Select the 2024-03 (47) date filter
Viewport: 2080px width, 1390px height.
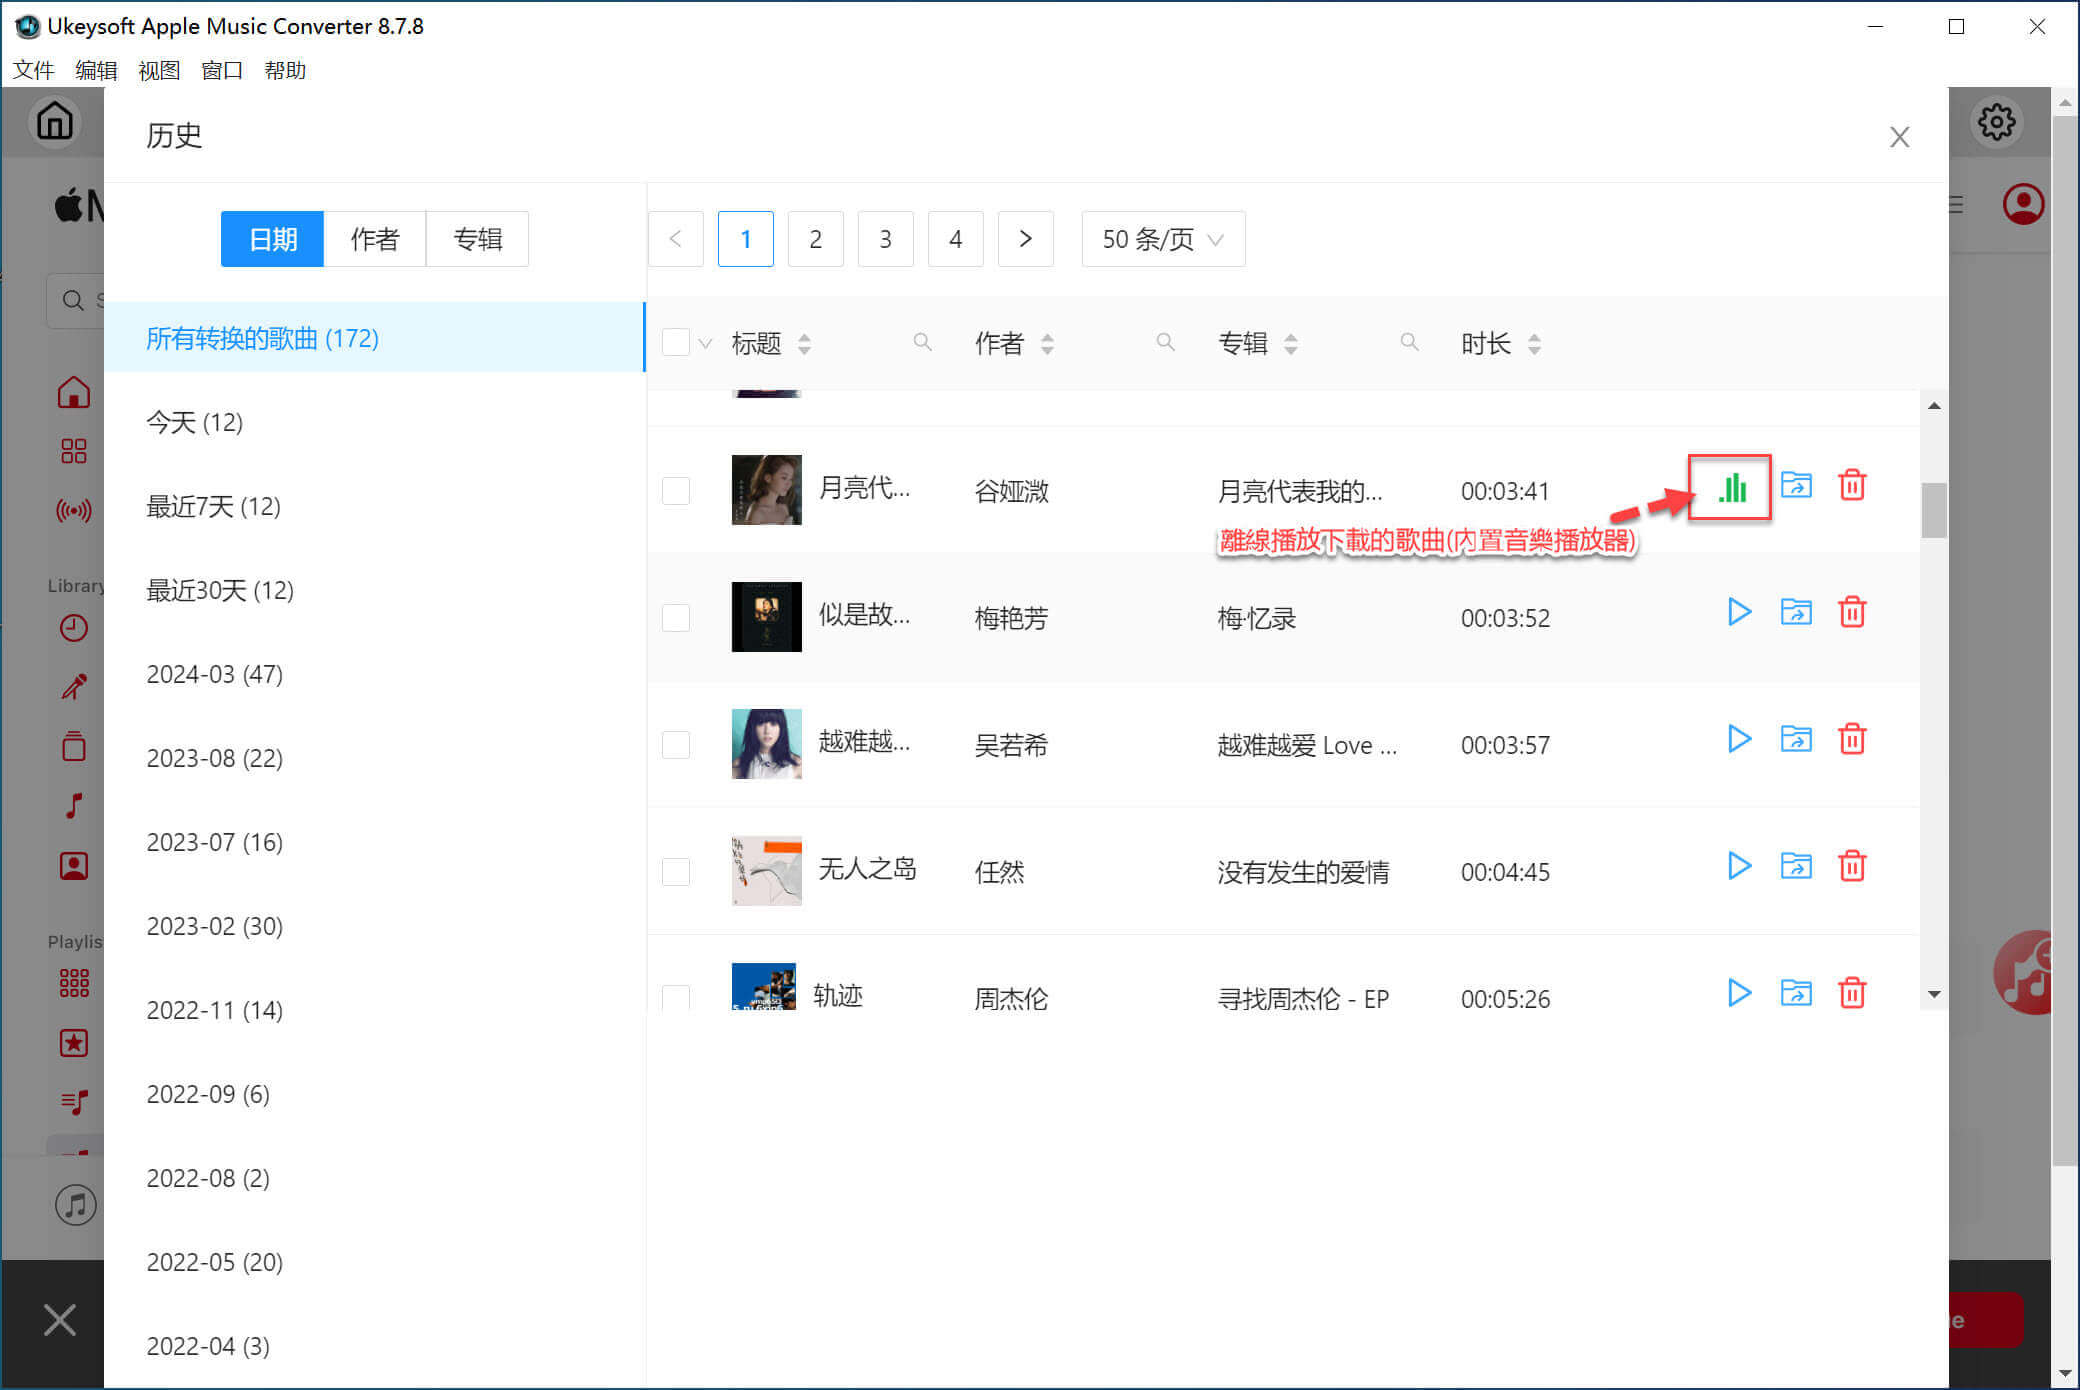pyautogui.click(x=215, y=674)
